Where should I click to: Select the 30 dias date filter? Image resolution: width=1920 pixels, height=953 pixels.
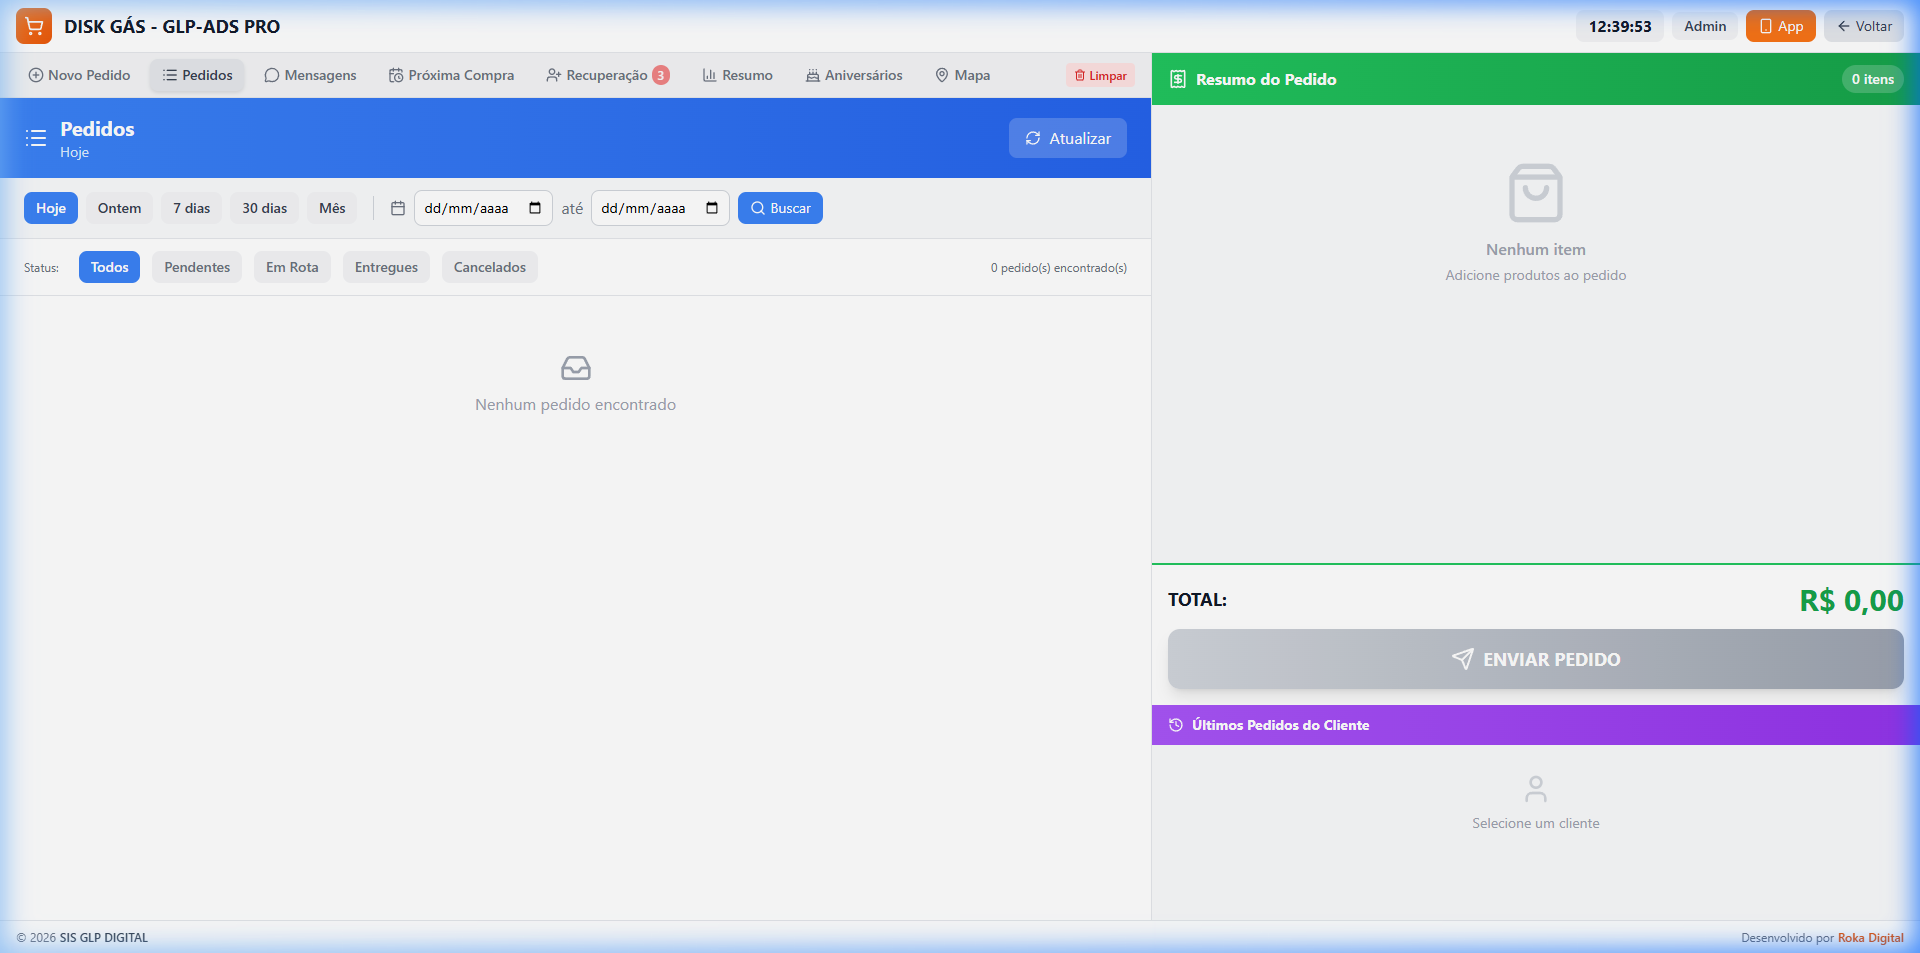(264, 208)
